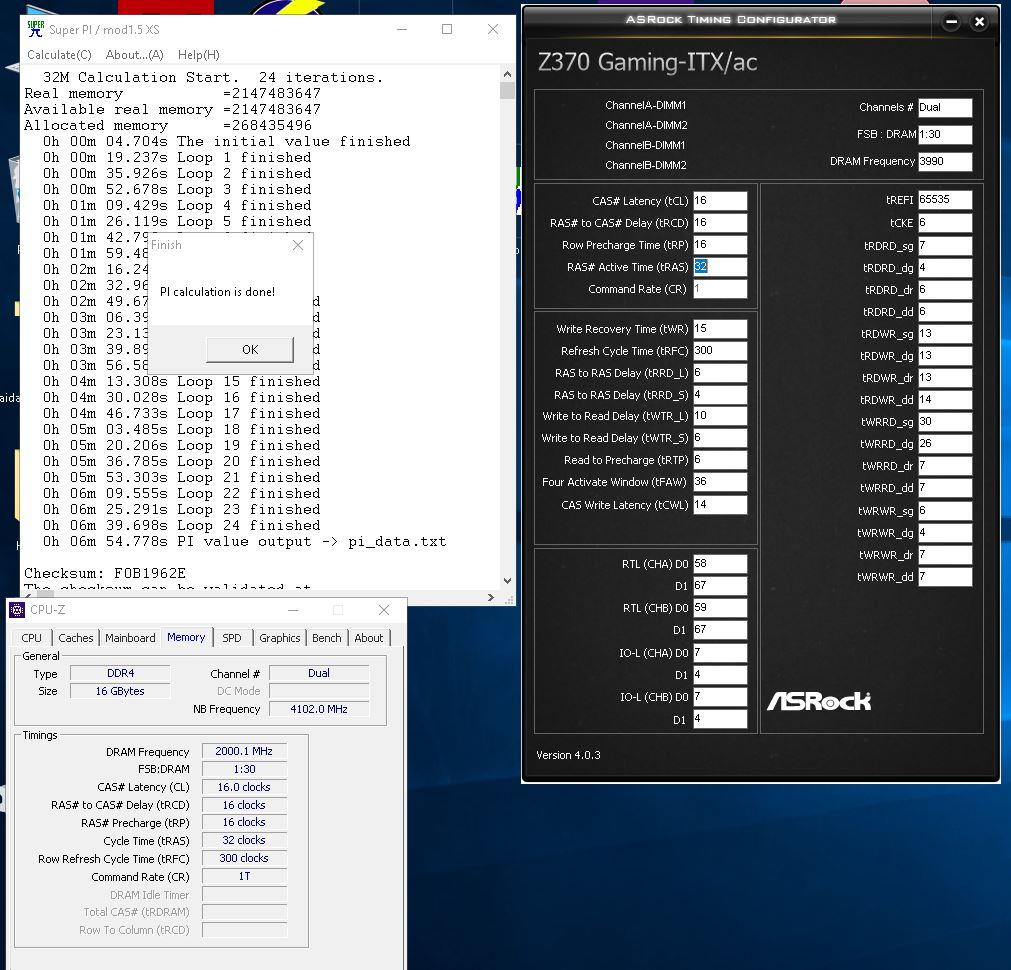This screenshot has height=970, width=1011.
Task: Click the CAS Write Latency (tCWL) field
Action: tap(720, 505)
